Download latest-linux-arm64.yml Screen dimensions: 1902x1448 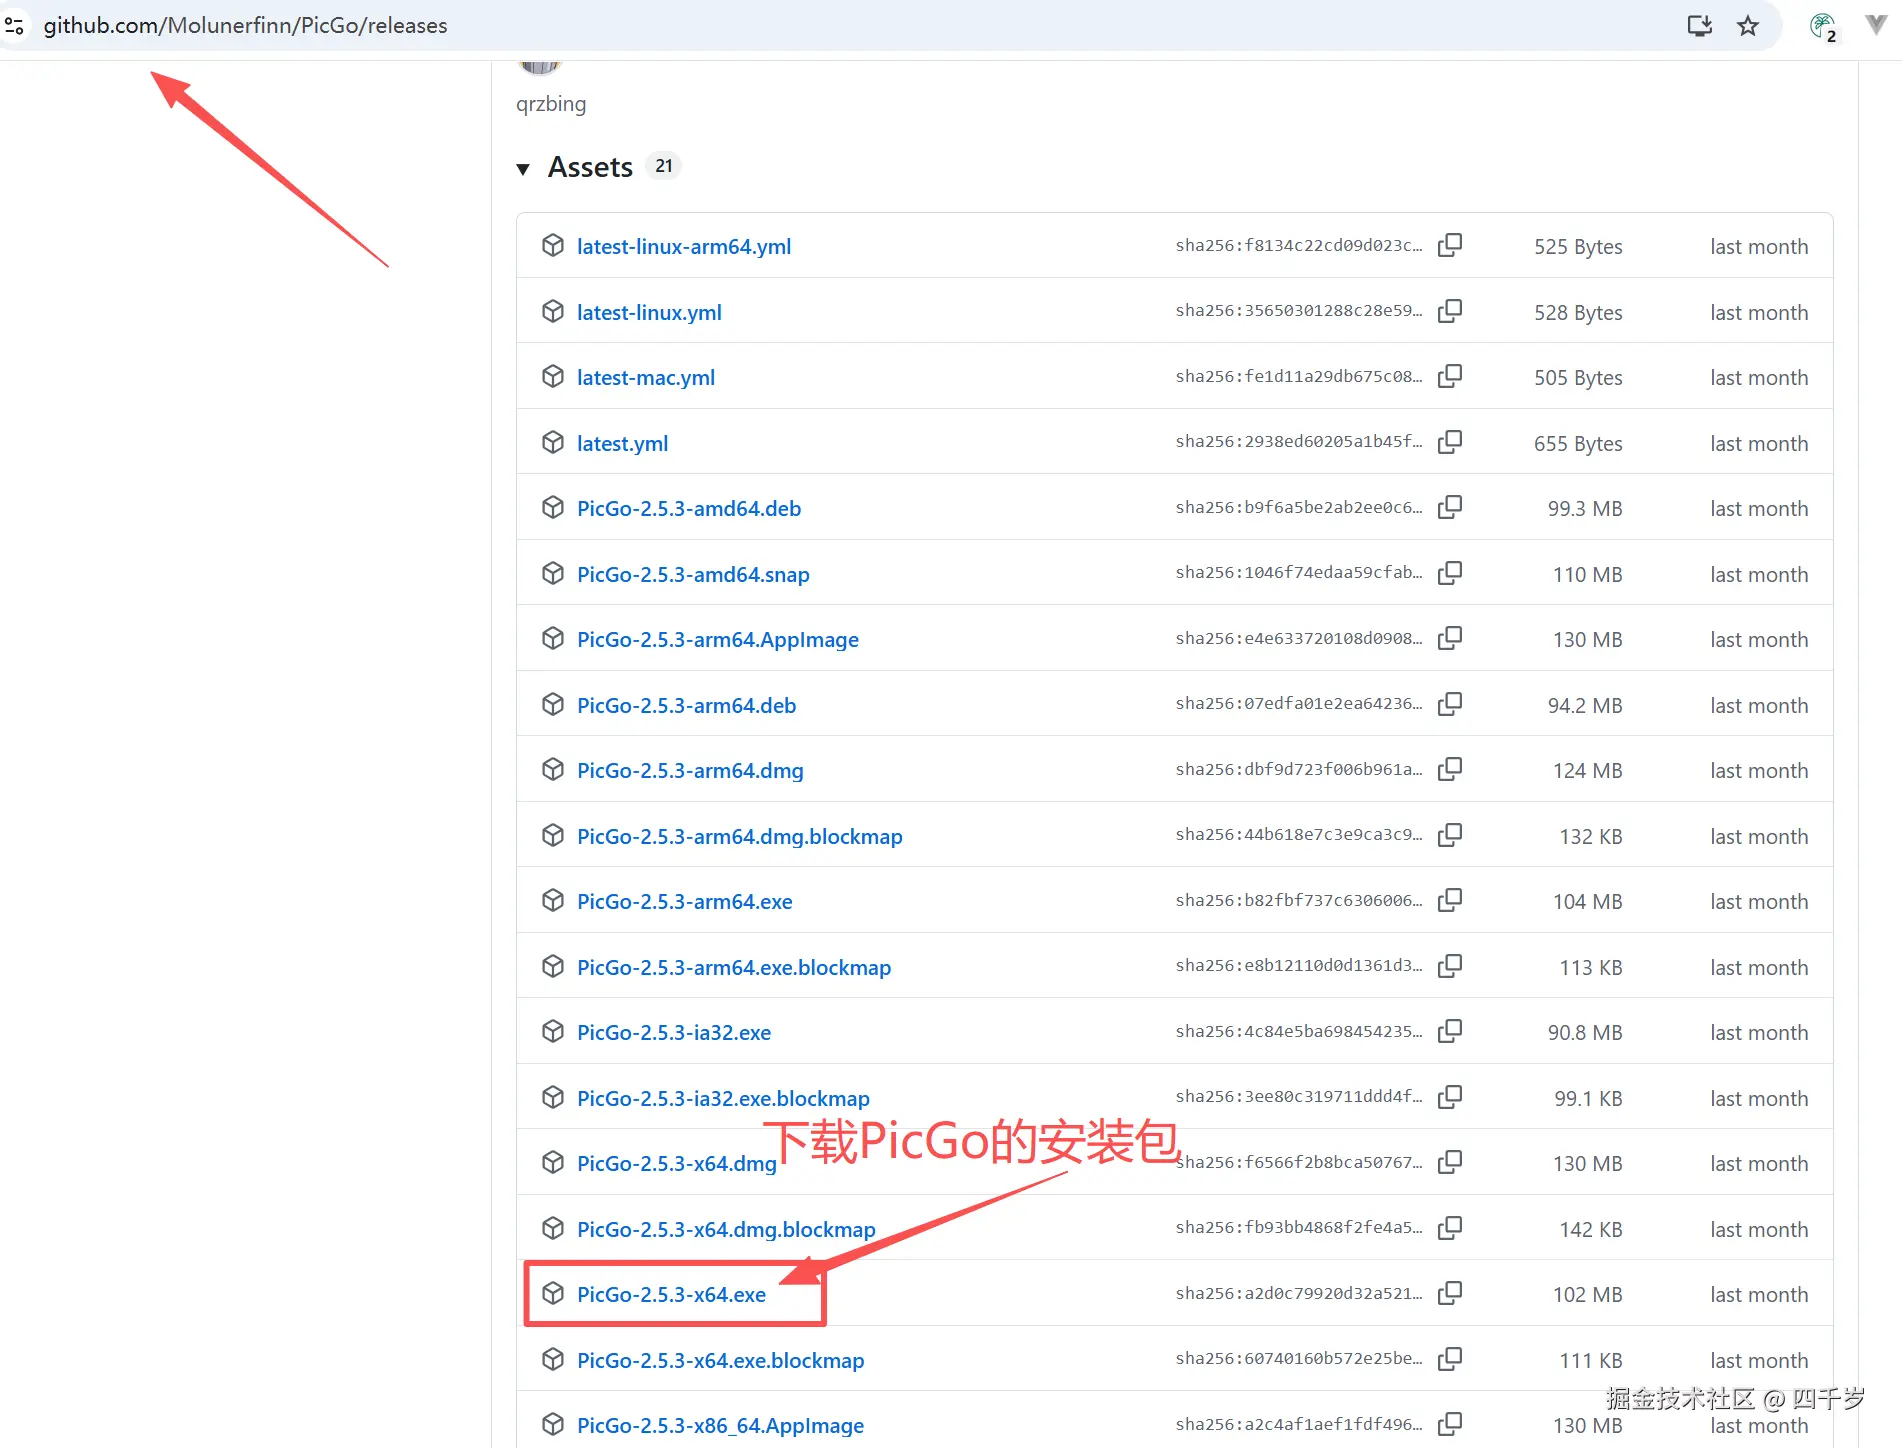(x=684, y=246)
